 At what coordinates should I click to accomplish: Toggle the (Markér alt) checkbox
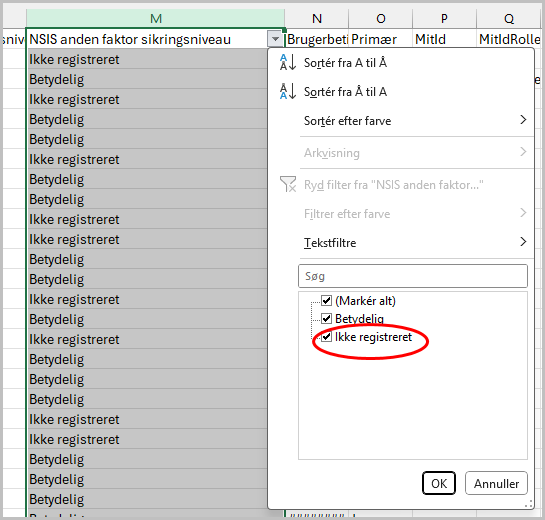[x=326, y=300]
